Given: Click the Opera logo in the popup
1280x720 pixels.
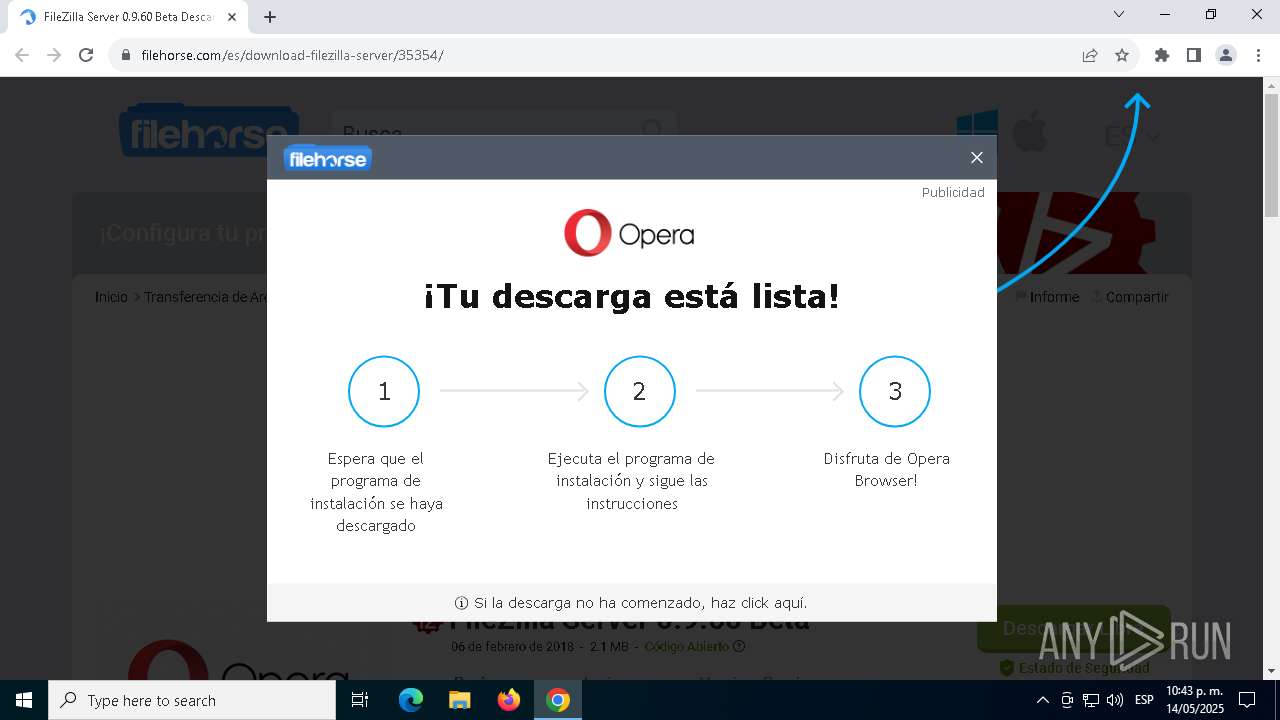Looking at the screenshot, I should click(x=629, y=234).
